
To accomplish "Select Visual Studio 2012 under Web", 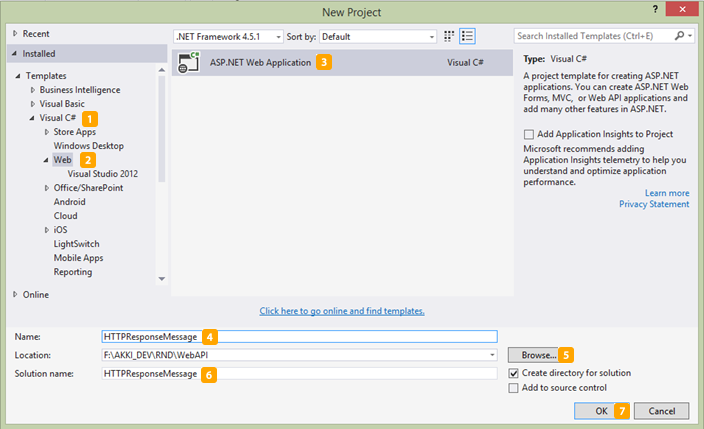I will click(103, 174).
